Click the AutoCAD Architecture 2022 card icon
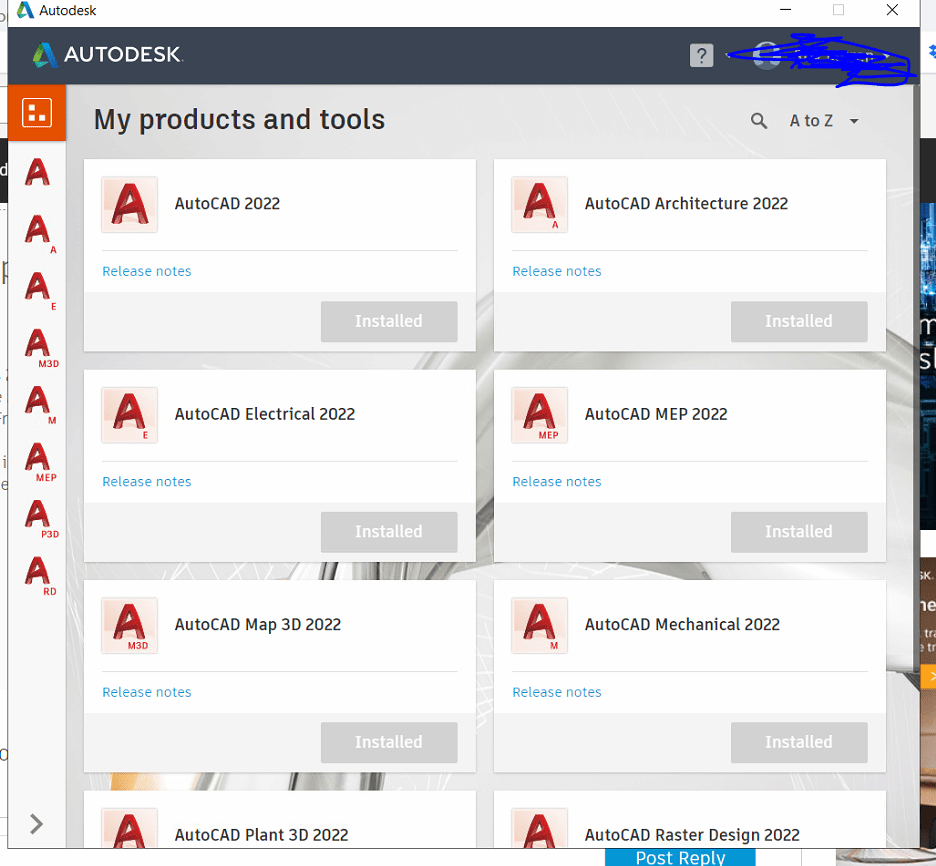936x866 pixels. pos(540,204)
